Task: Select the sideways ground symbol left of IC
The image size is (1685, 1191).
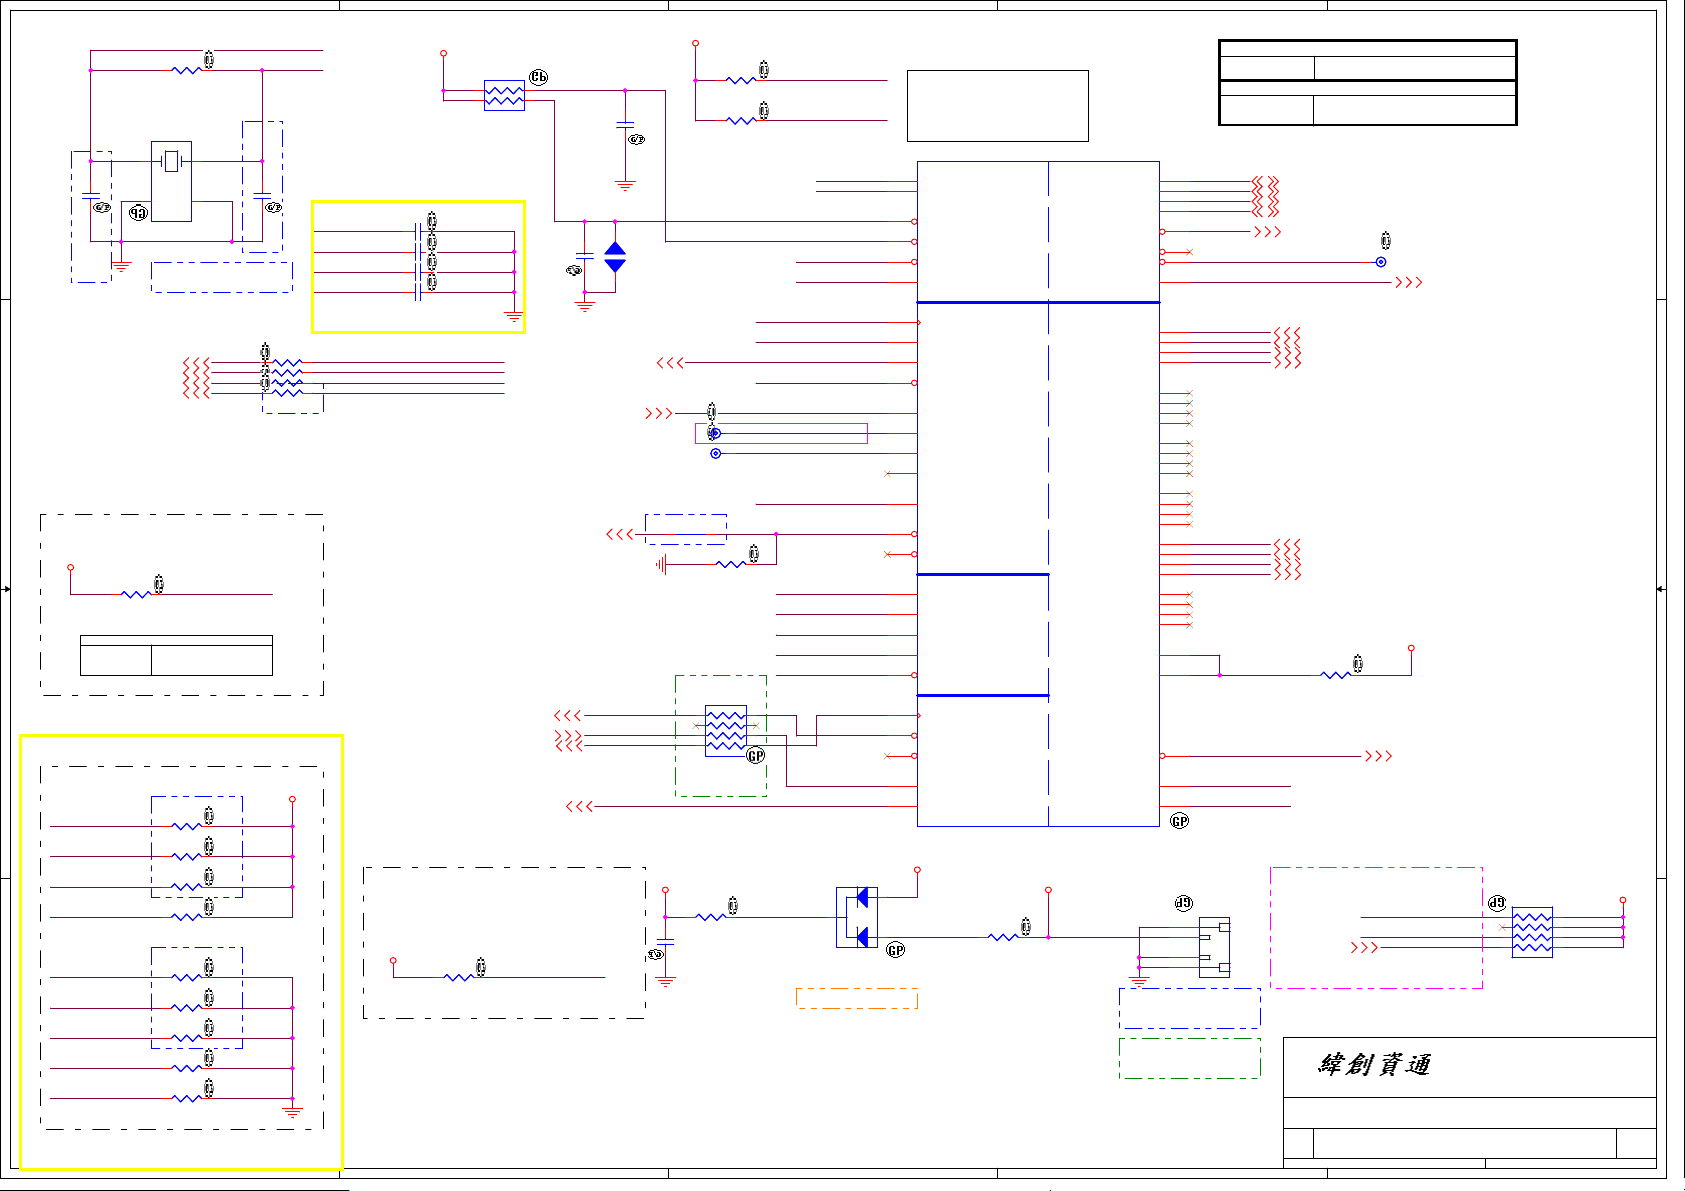Action: pyautogui.click(x=661, y=565)
